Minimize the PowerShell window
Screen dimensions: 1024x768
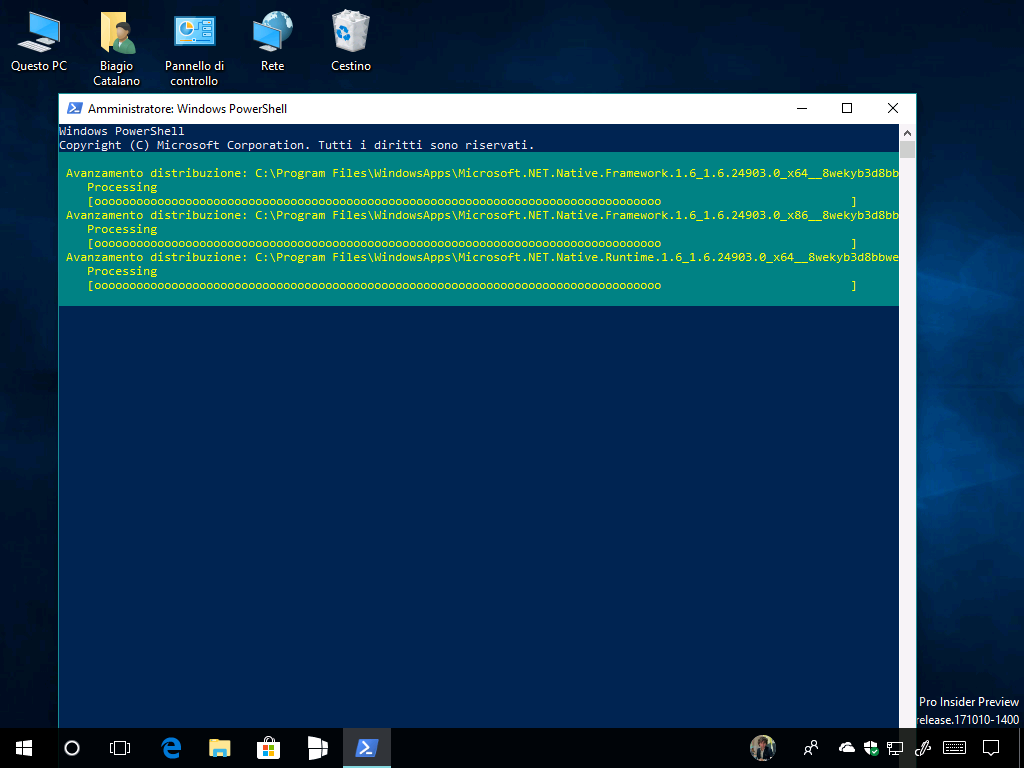pyautogui.click(x=802, y=108)
